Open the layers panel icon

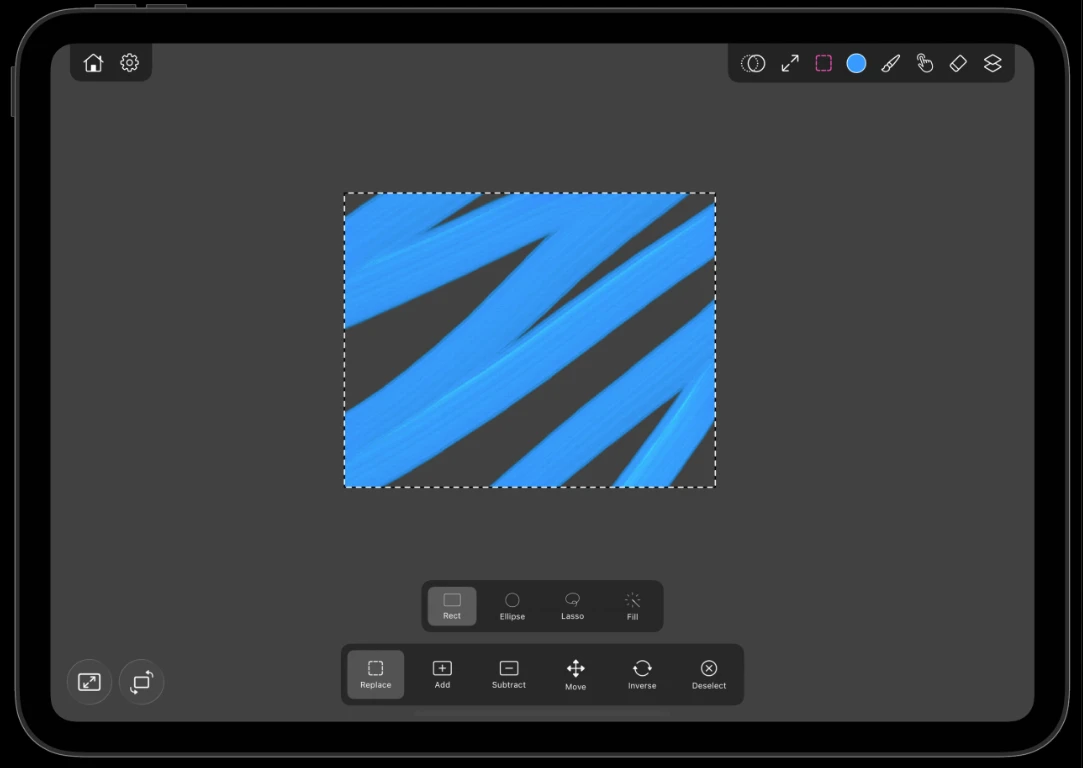(993, 64)
